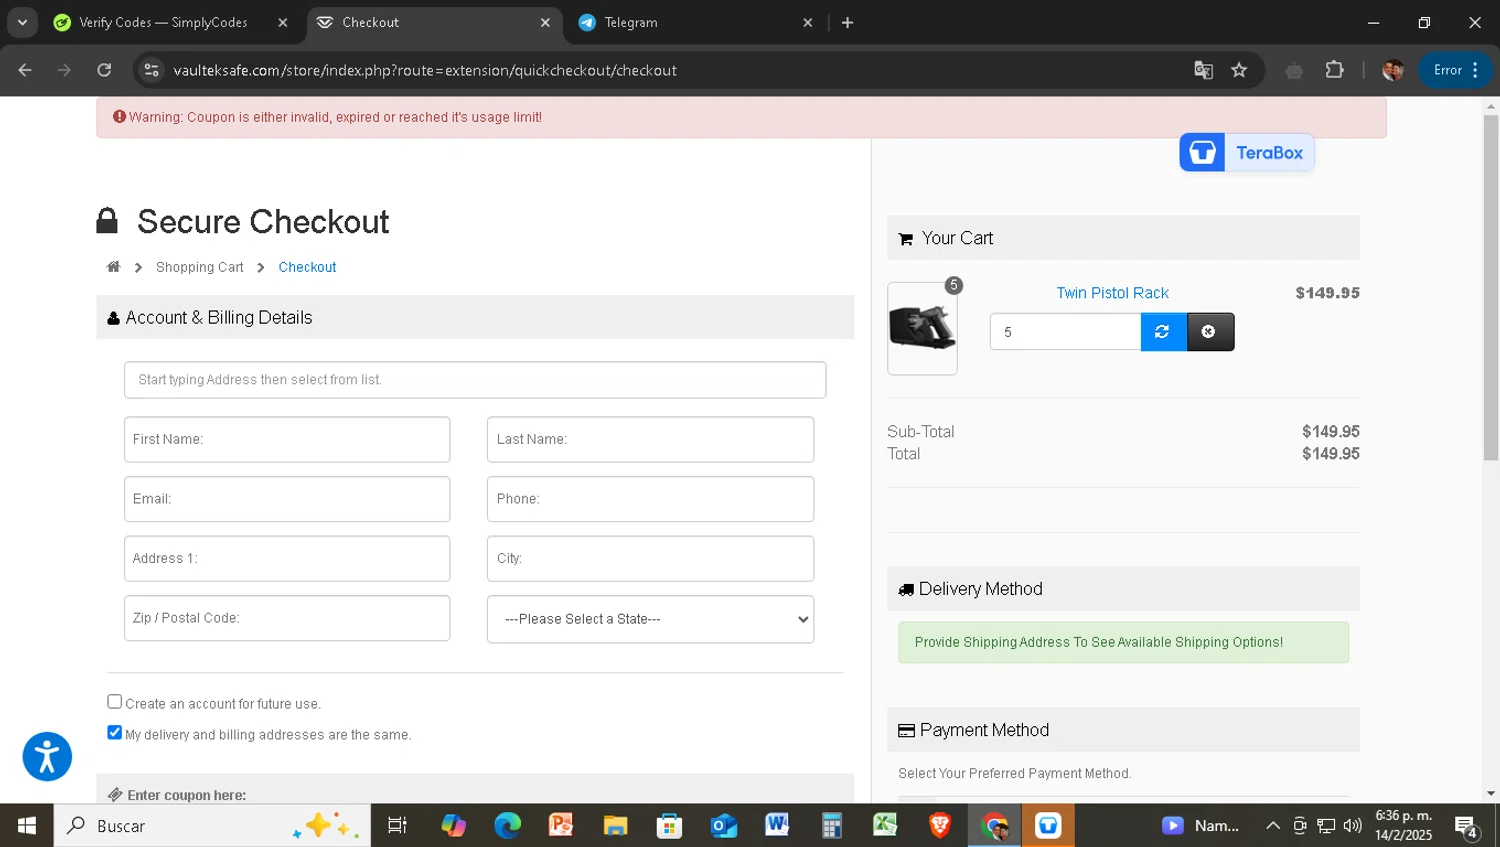Open the Twin Pistol Rack product link

[1112, 293]
